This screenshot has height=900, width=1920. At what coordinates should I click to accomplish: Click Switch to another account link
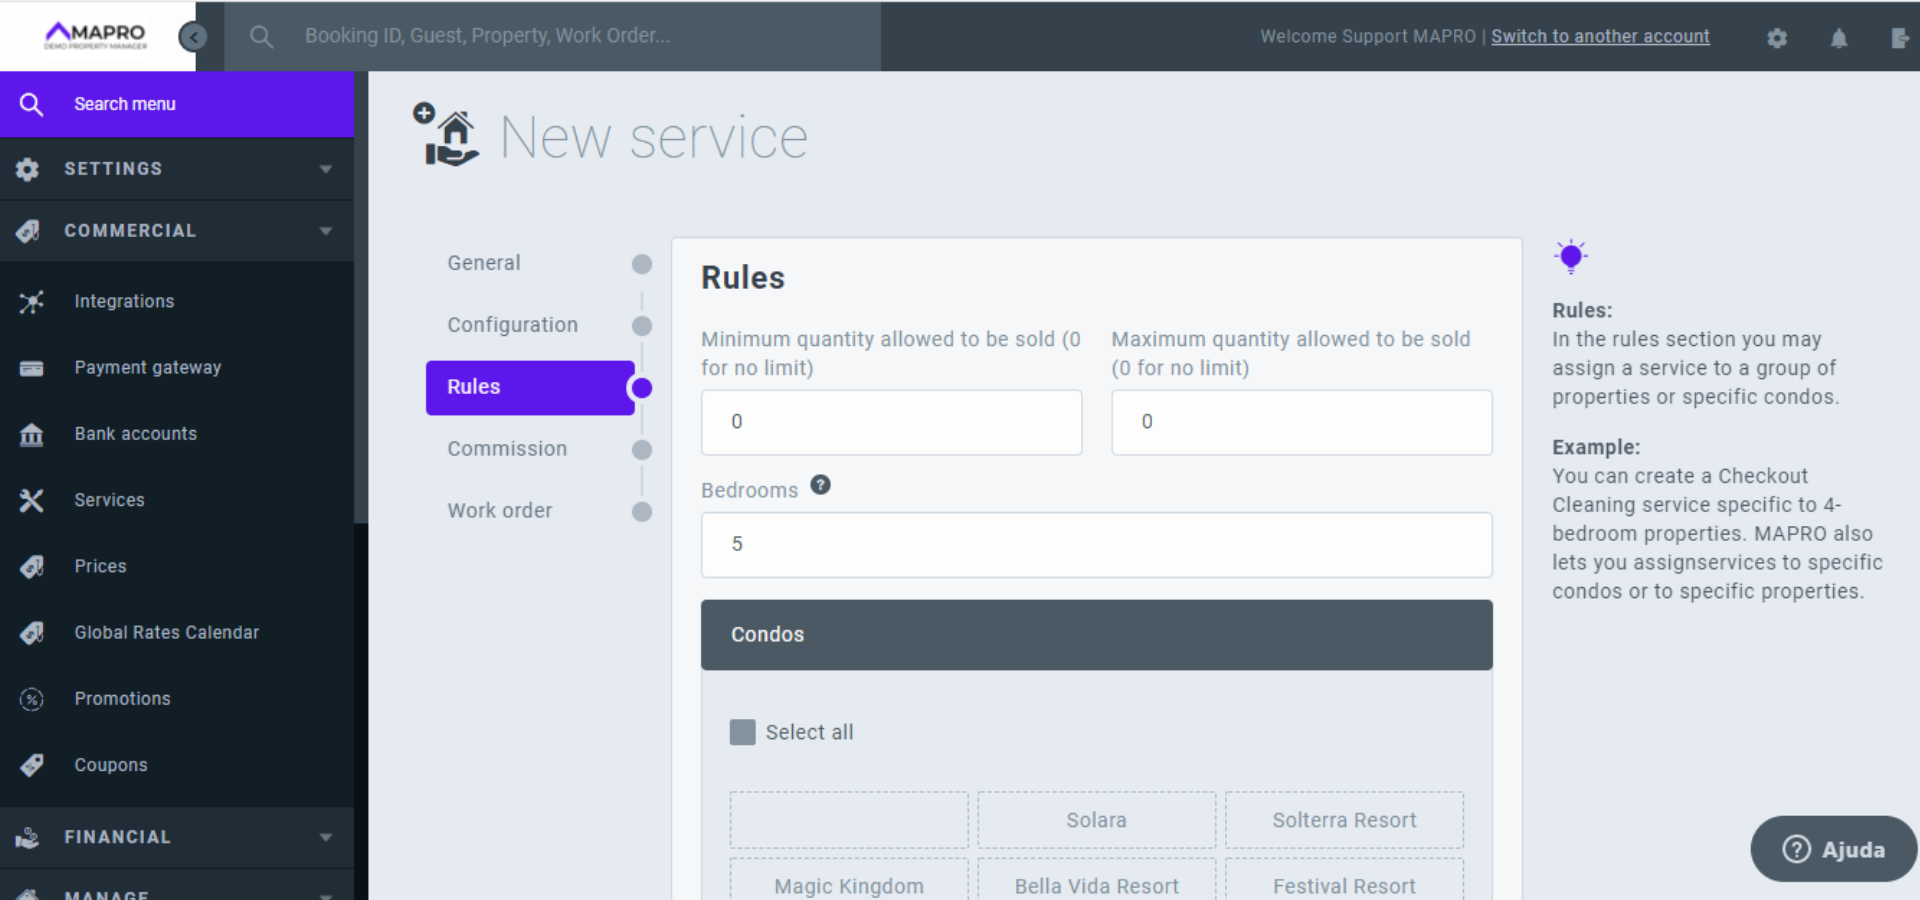point(1599,36)
